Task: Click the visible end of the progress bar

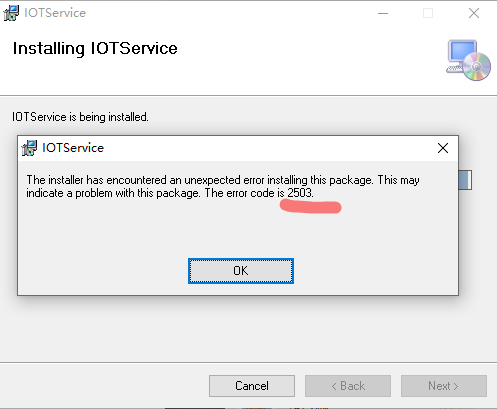Action: pos(465,180)
